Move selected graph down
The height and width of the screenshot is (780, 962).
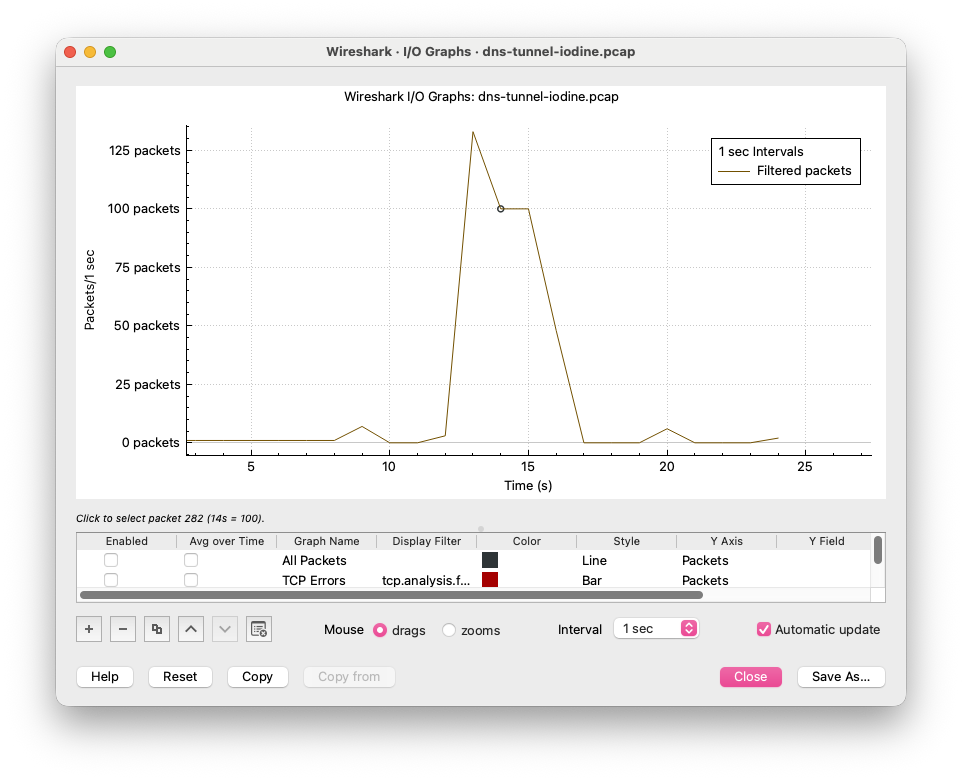pyautogui.click(x=225, y=629)
